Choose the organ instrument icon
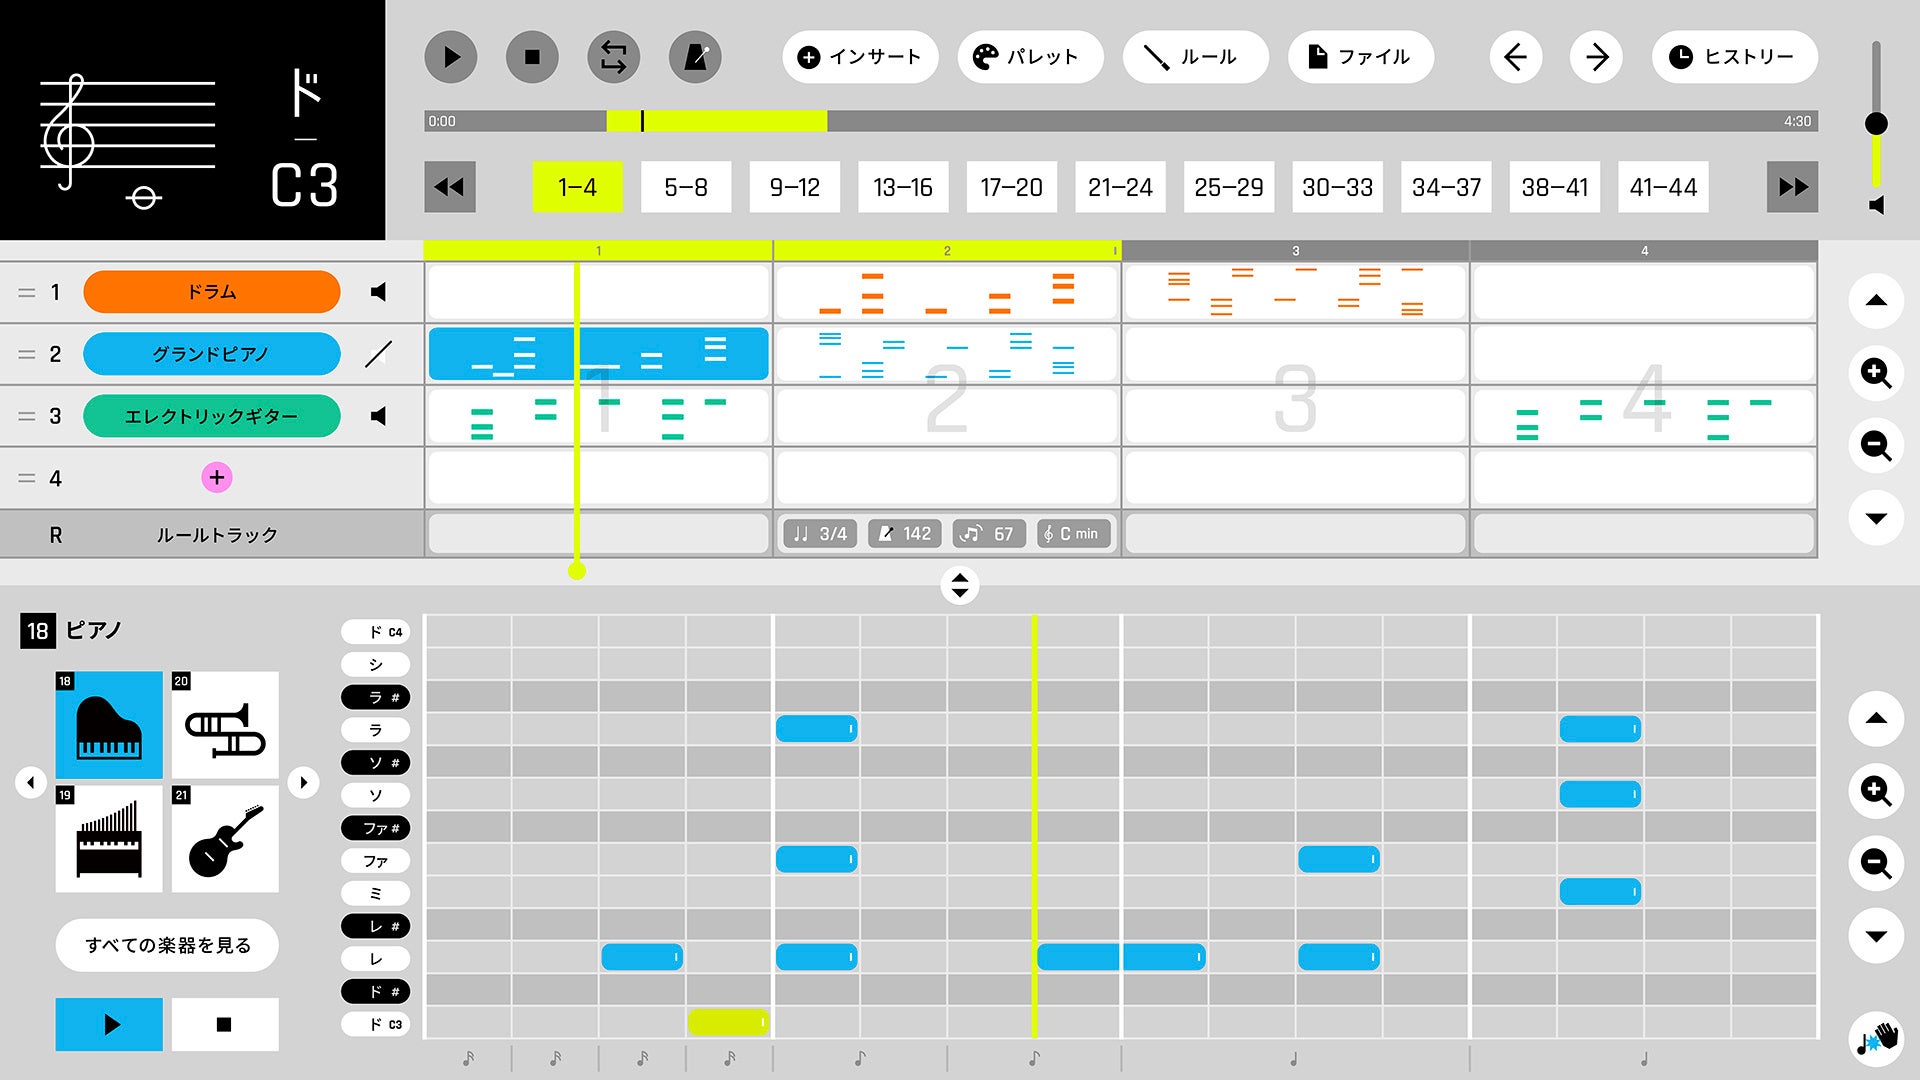The width and height of the screenshot is (1920, 1080). pyautogui.click(x=109, y=840)
